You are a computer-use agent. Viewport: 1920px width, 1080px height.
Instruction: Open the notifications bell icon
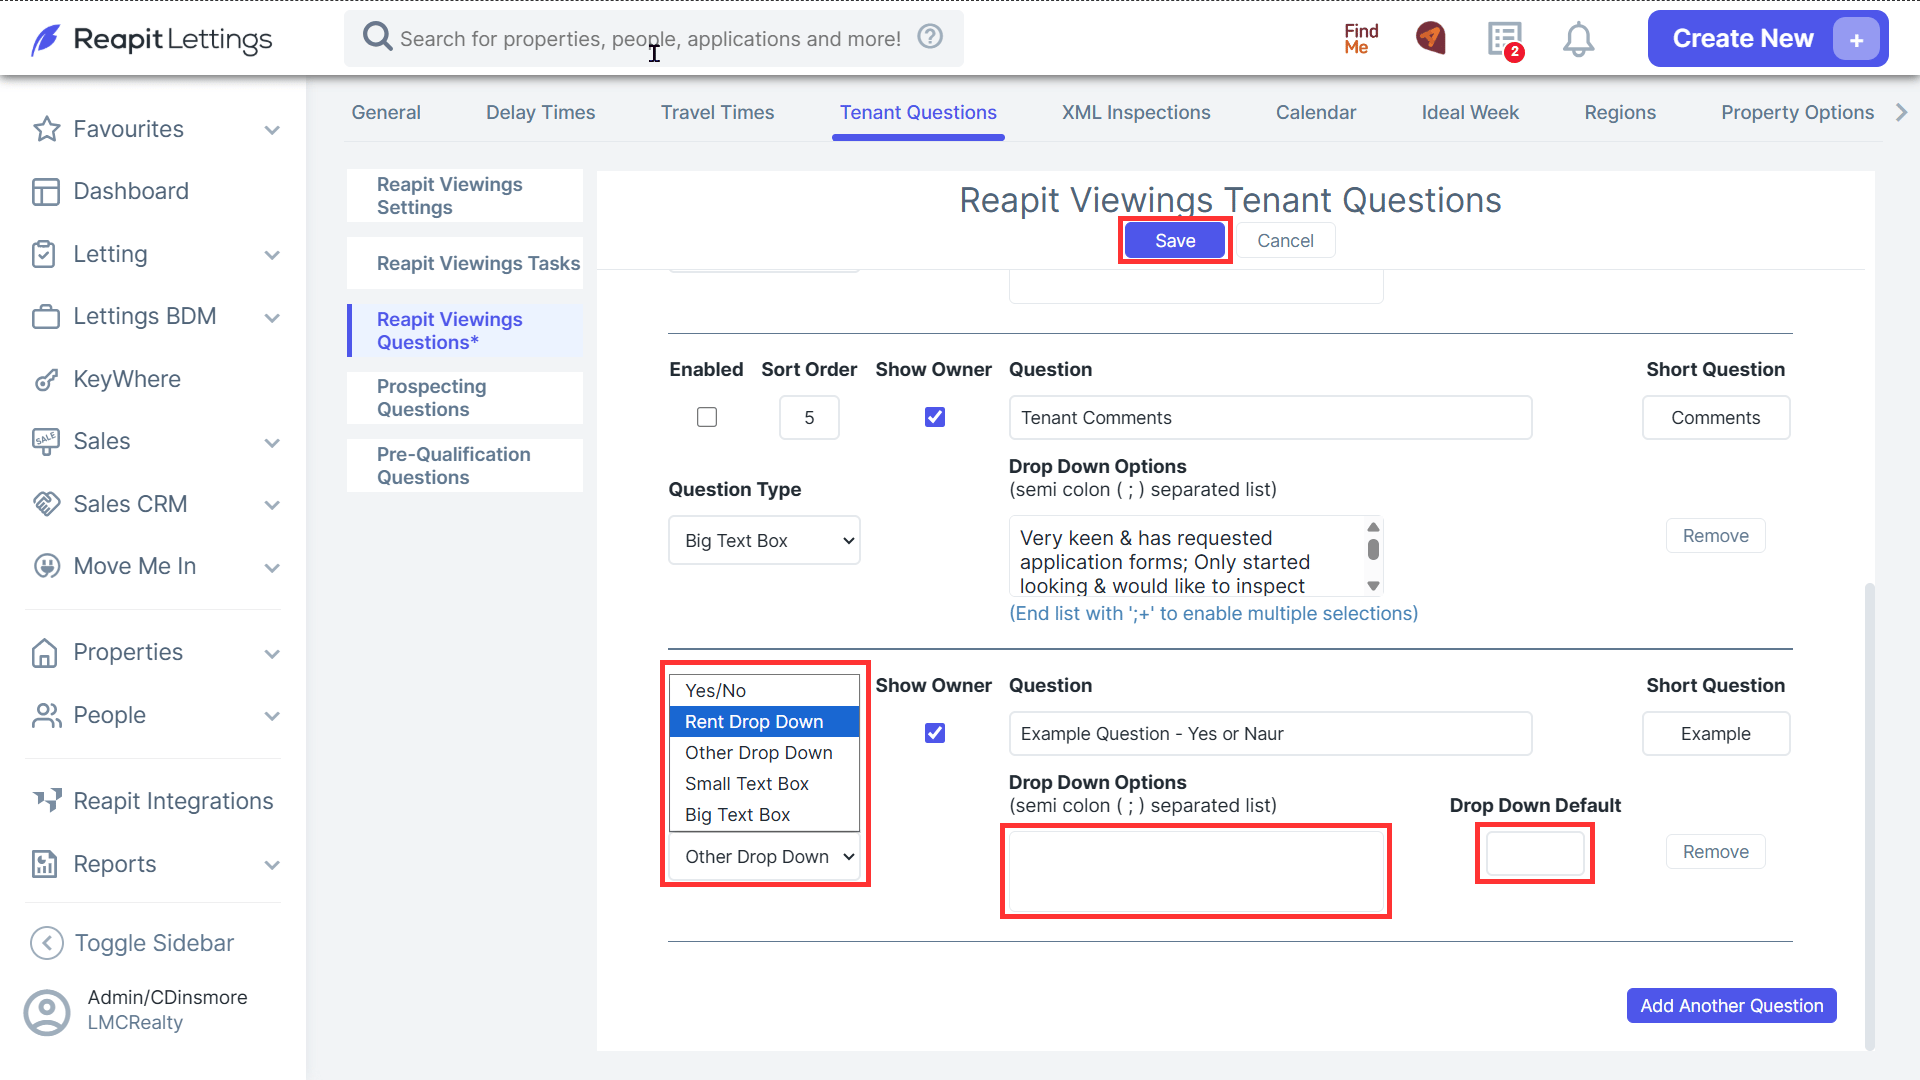(x=1578, y=39)
